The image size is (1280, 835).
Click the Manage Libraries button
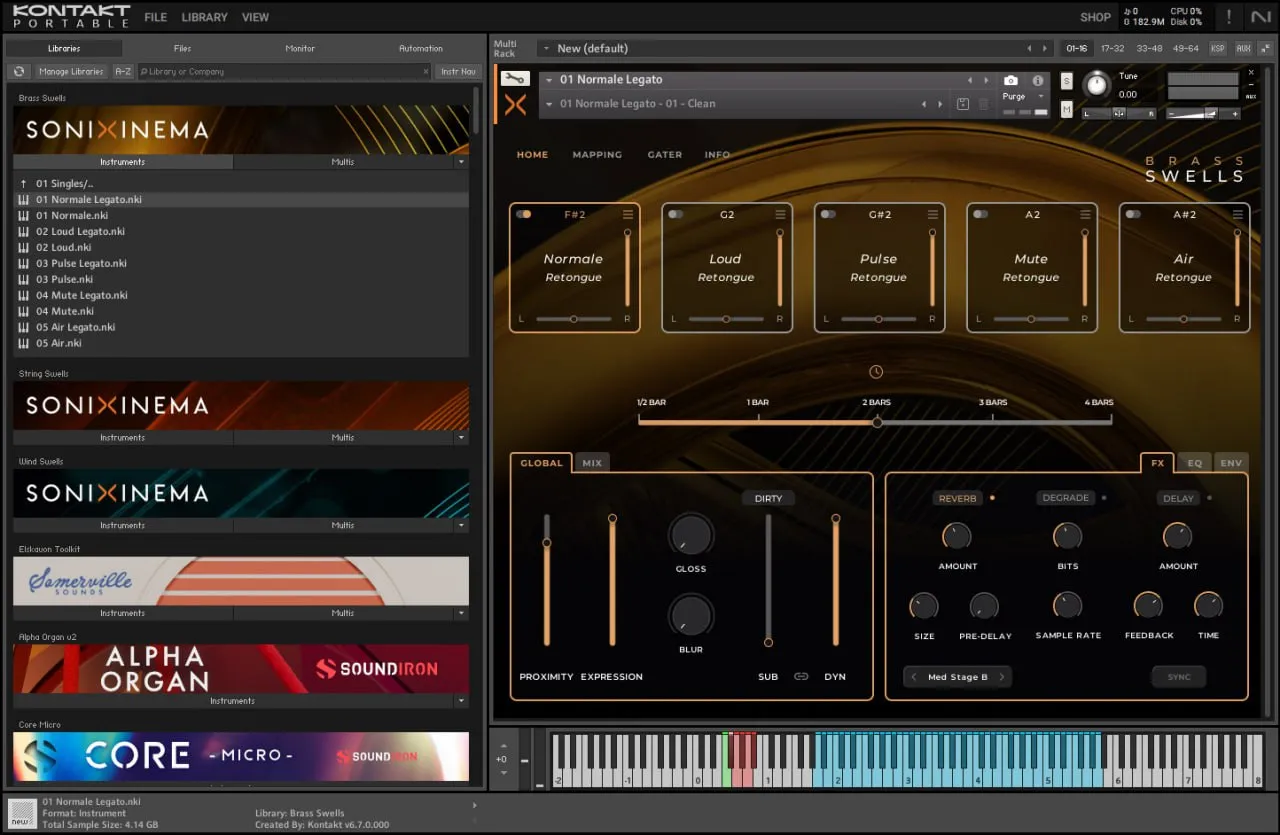pyautogui.click(x=71, y=72)
